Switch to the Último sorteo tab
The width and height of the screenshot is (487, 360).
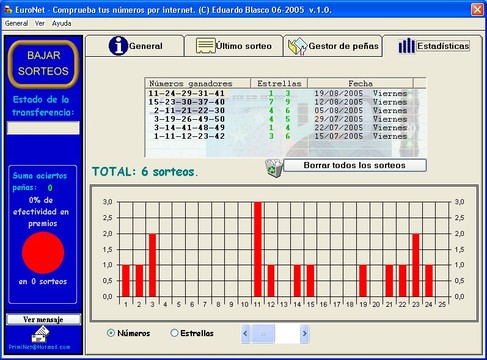[x=233, y=46]
